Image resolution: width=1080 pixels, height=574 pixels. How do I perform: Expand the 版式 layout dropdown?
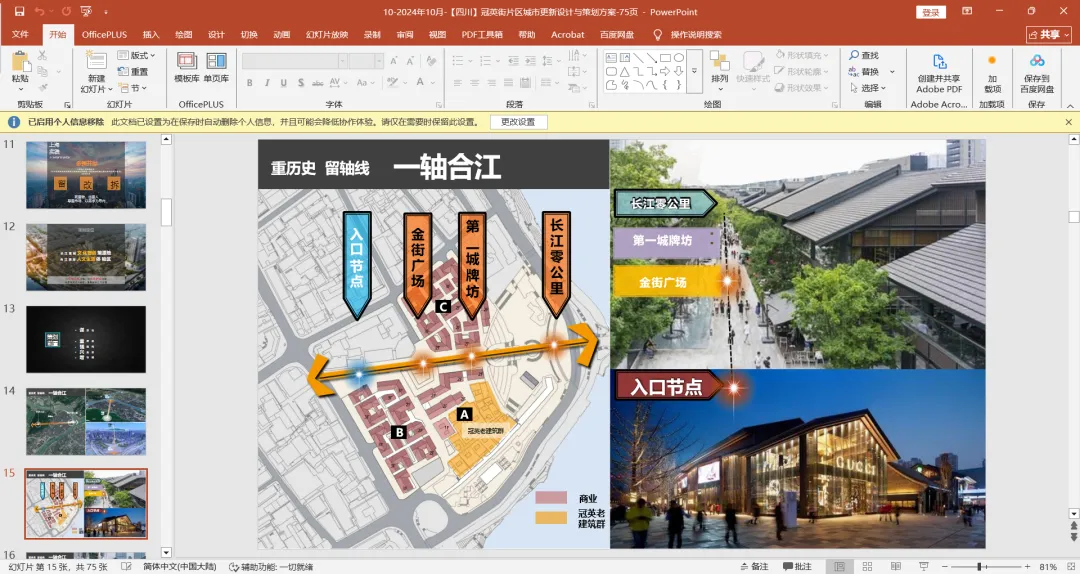(x=136, y=55)
